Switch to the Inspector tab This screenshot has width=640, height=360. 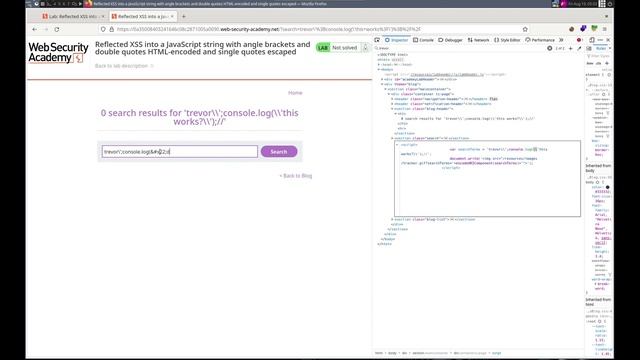[396, 40]
